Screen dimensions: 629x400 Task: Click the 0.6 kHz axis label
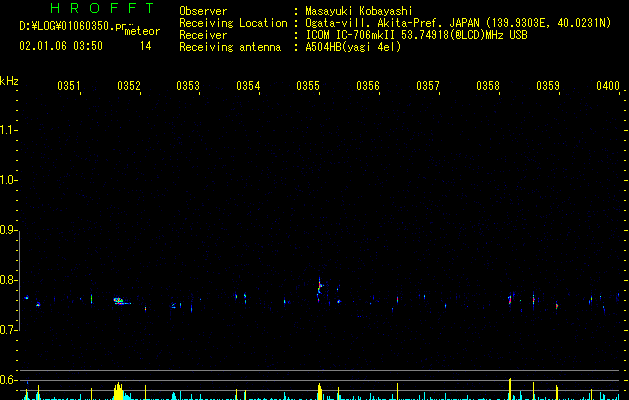8,380
